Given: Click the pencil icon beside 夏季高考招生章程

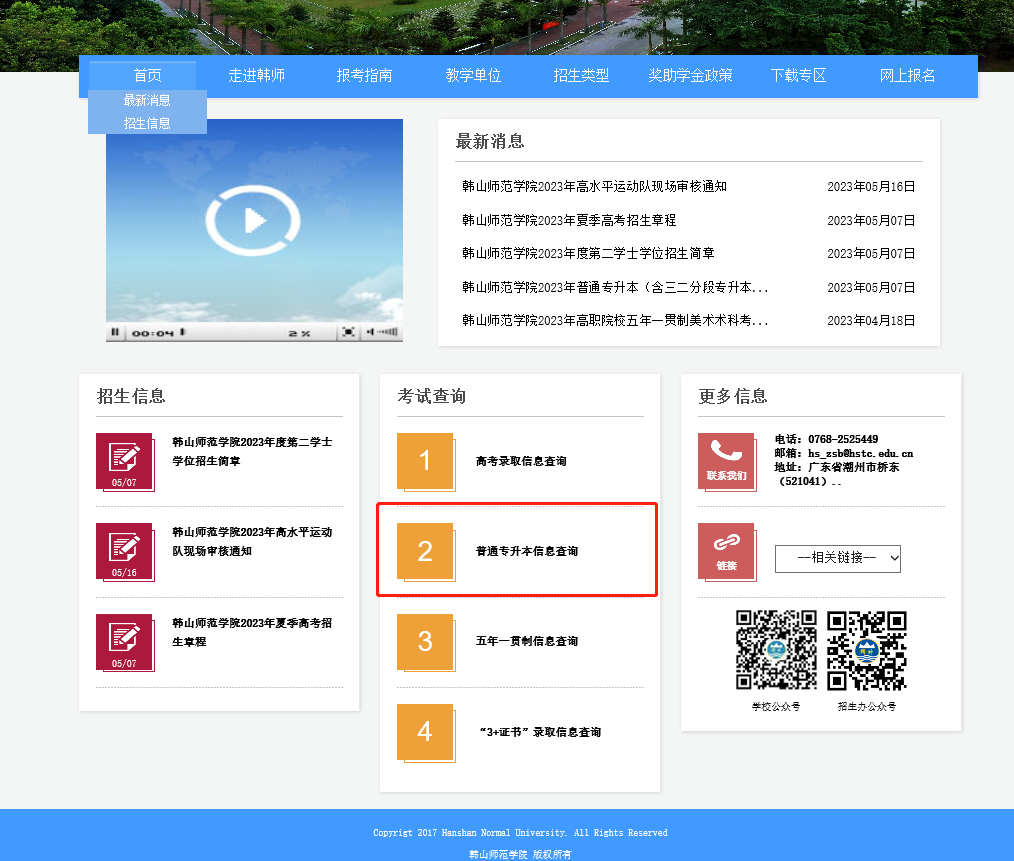Looking at the screenshot, I should [125, 640].
